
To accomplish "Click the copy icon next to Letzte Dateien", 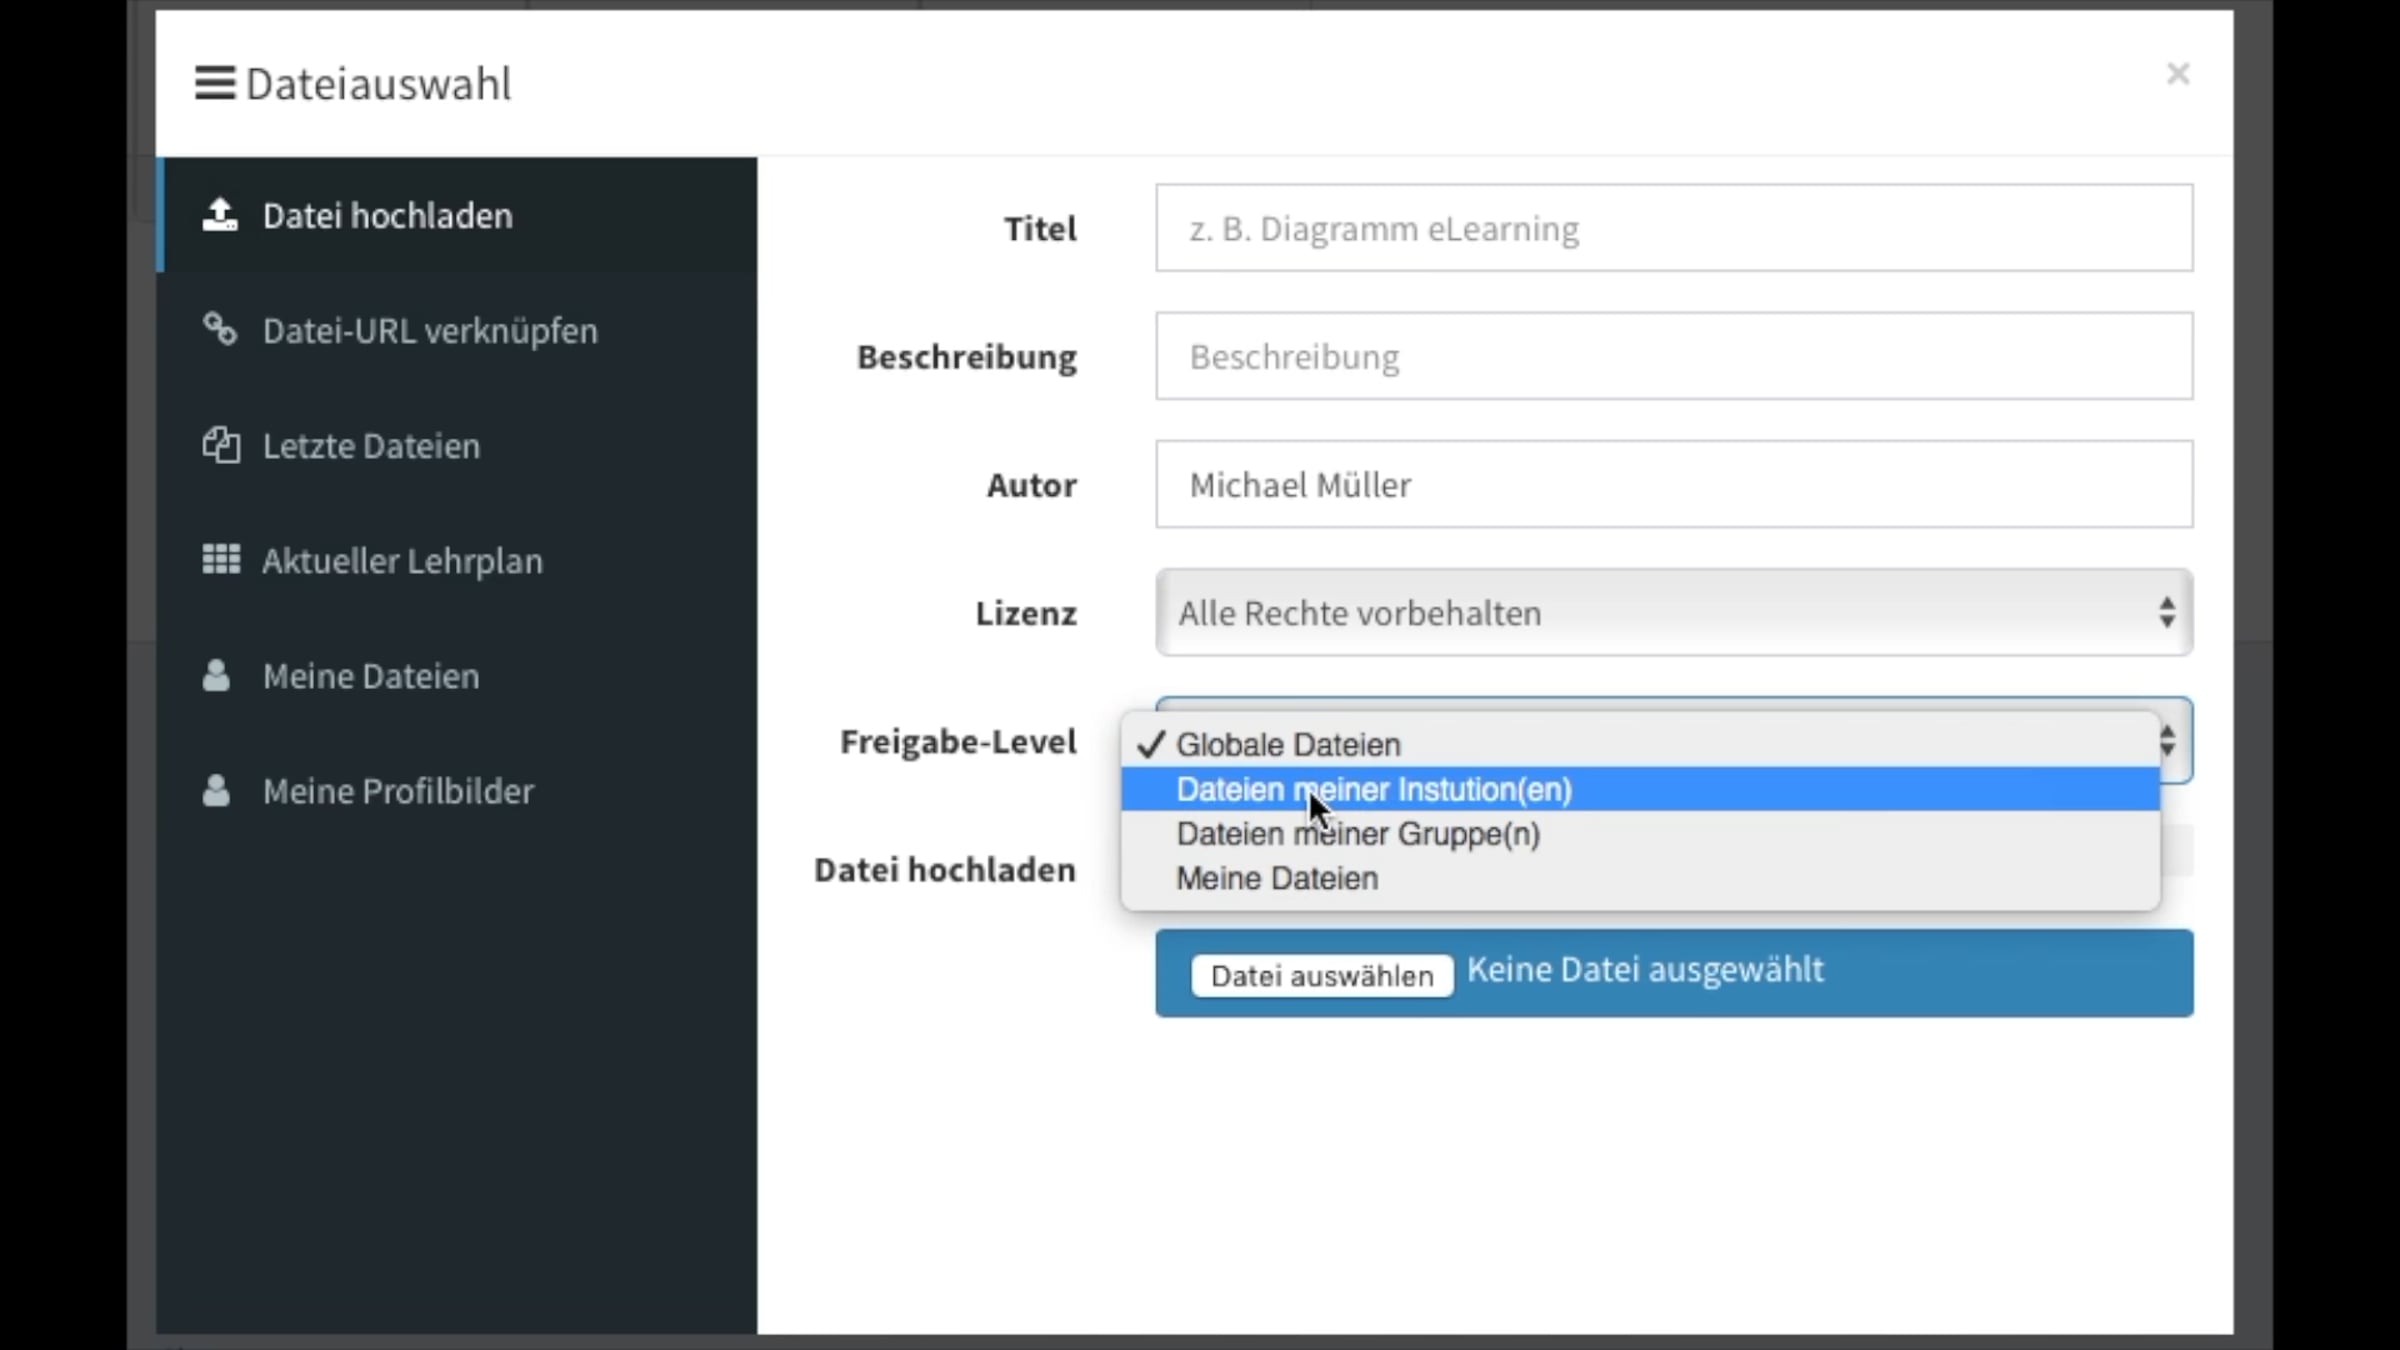I will (x=220, y=445).
